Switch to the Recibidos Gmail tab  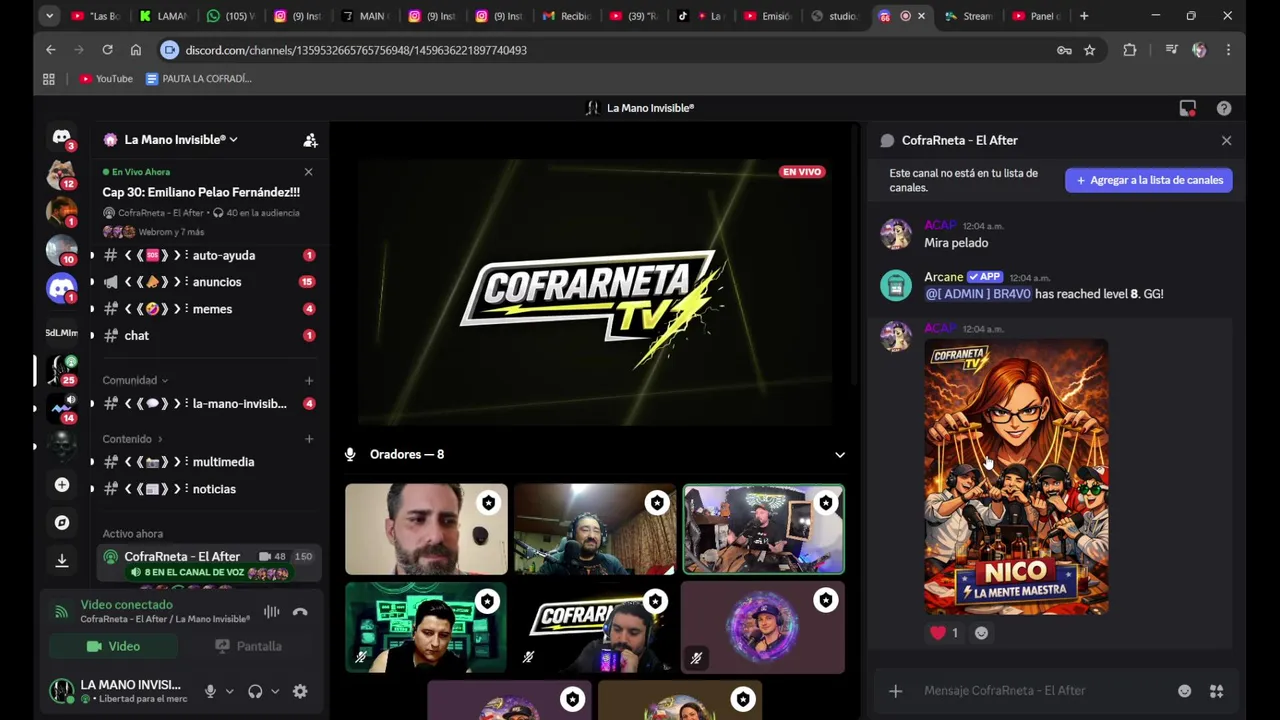pyautogui.click(x=567, y=16)
